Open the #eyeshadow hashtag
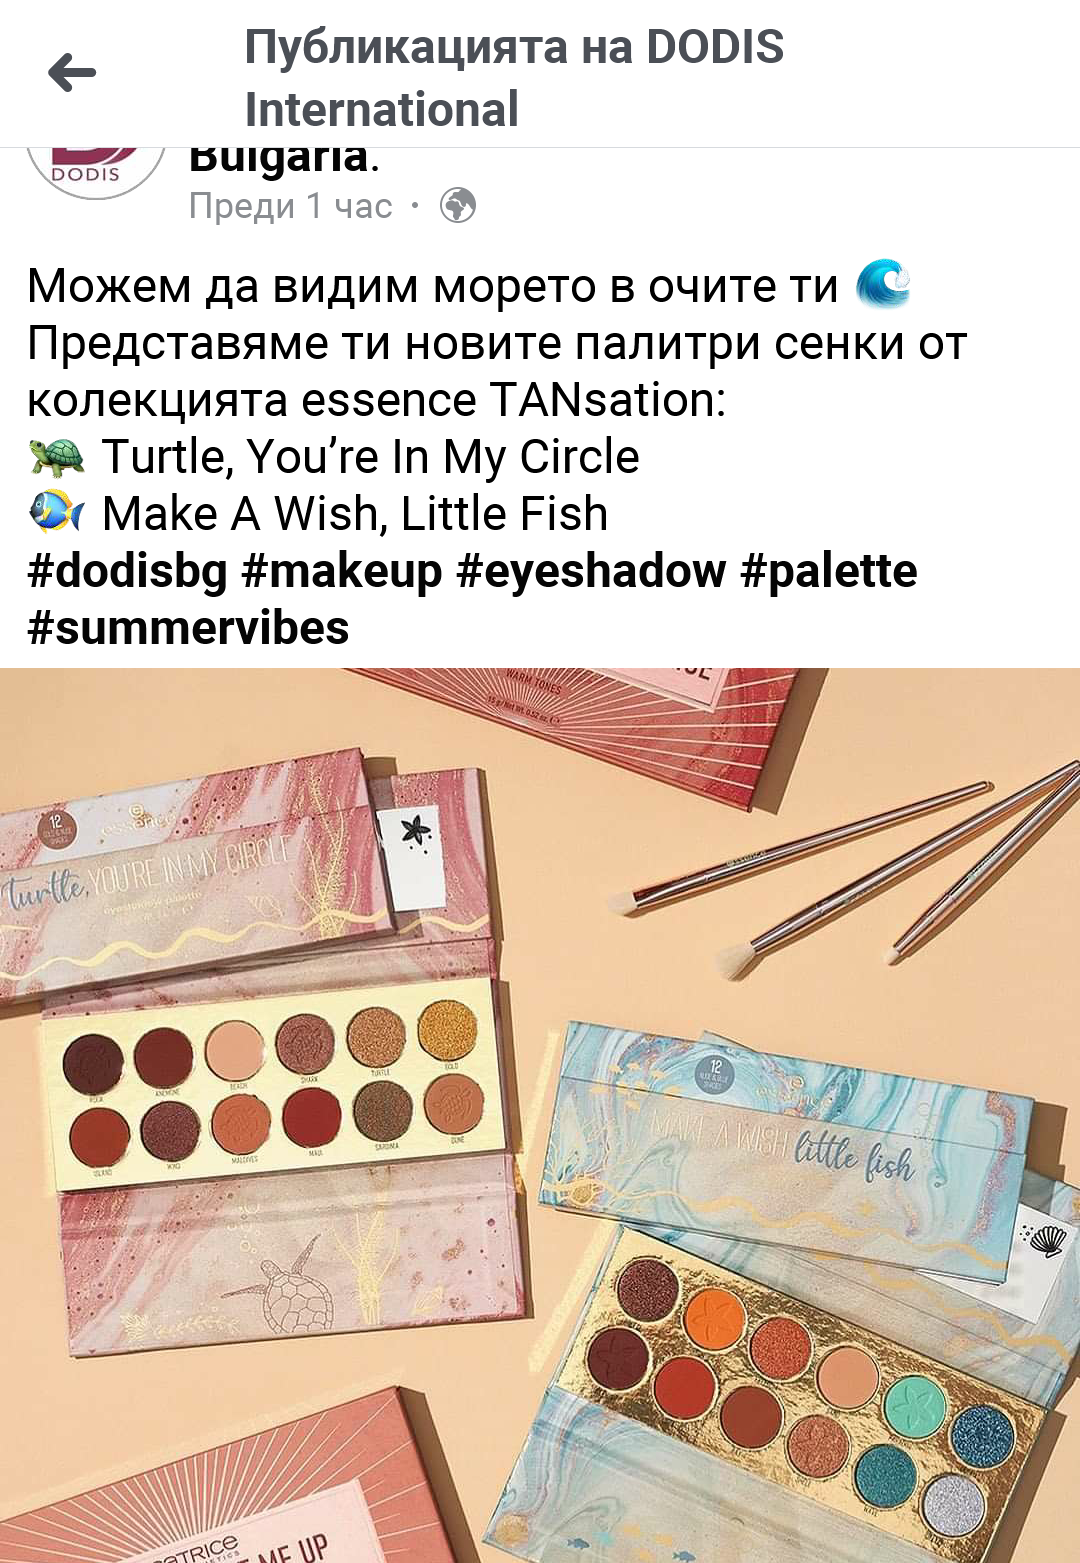Viewport: 1080px width, 1563px height. point(591,571)
